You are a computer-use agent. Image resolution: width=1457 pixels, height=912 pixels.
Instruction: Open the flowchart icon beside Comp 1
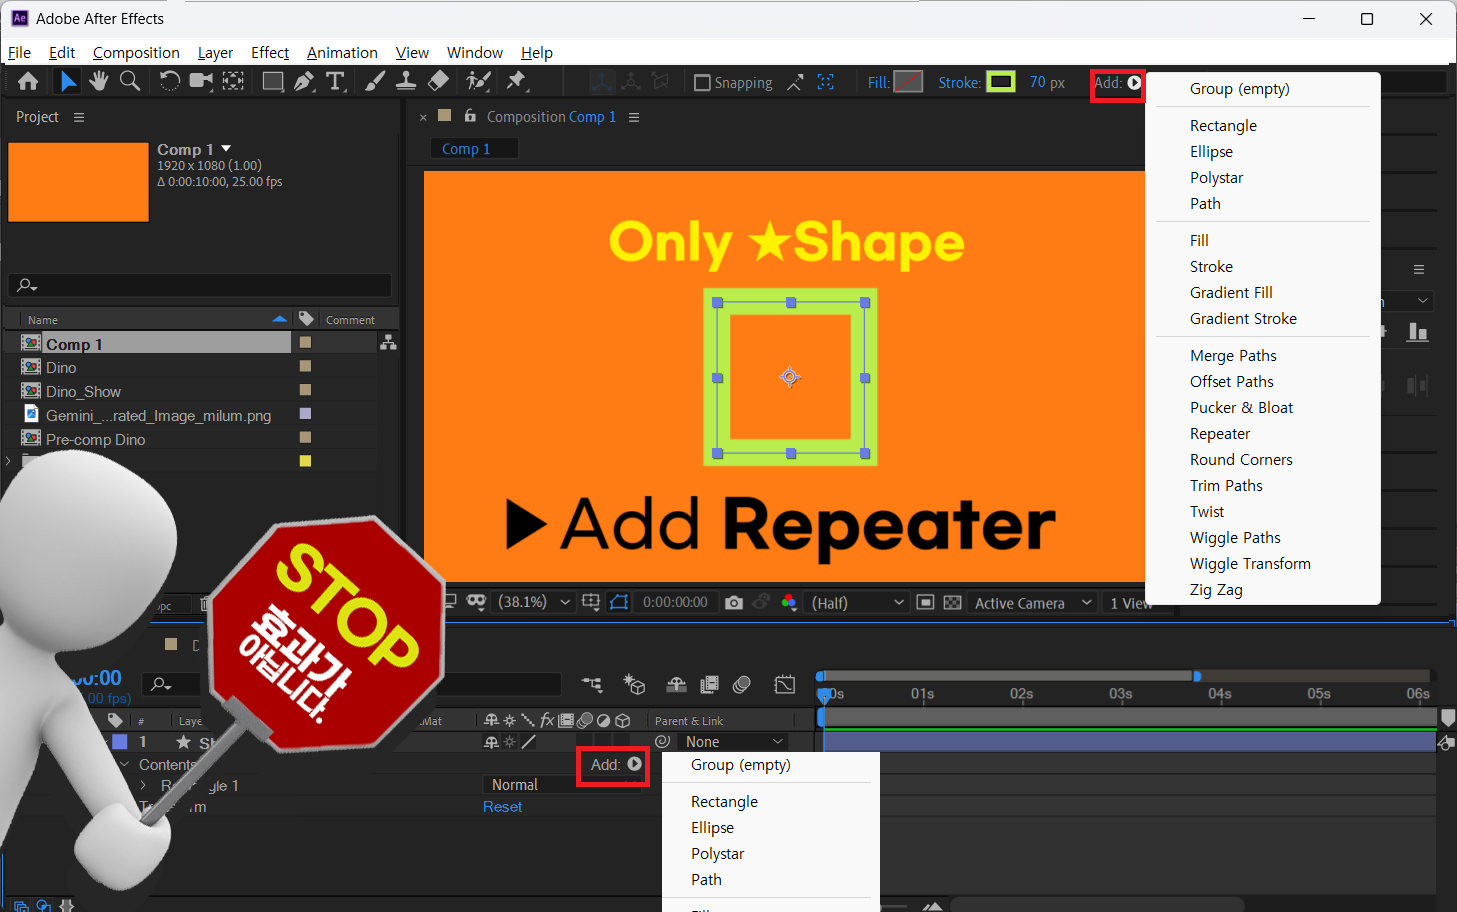[388, 343]
